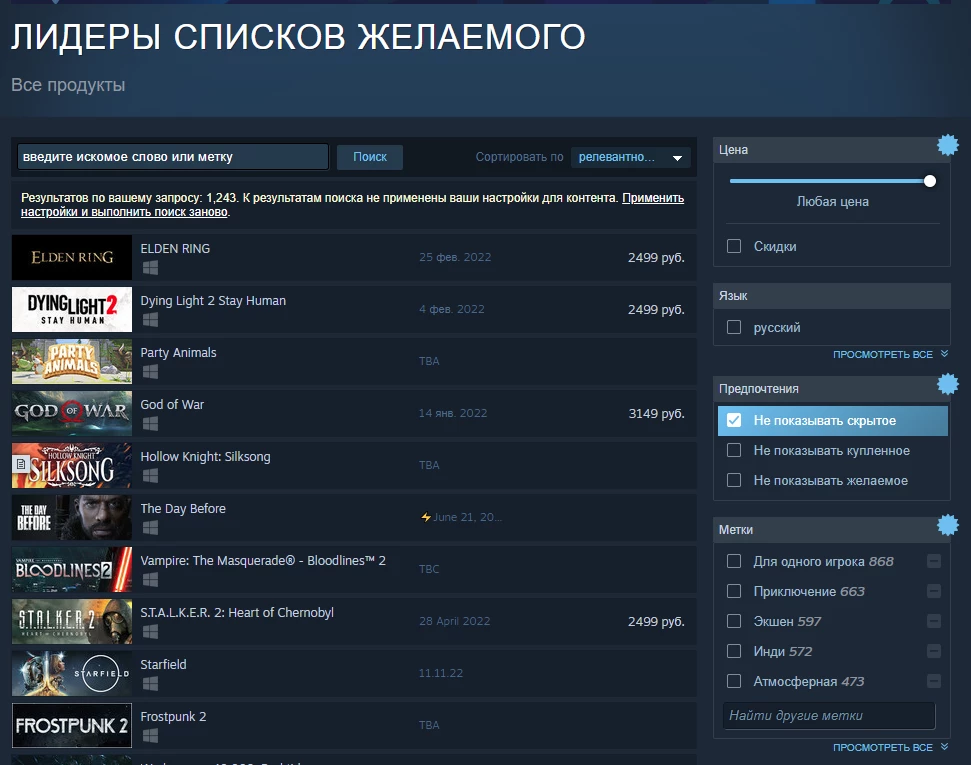The height and width of the screenshot is (765, 971).
Task: Expand all languages via ПРОСМОТРЕТЬ ВСЕ under Язык
Action: click(x=890, y=354)
